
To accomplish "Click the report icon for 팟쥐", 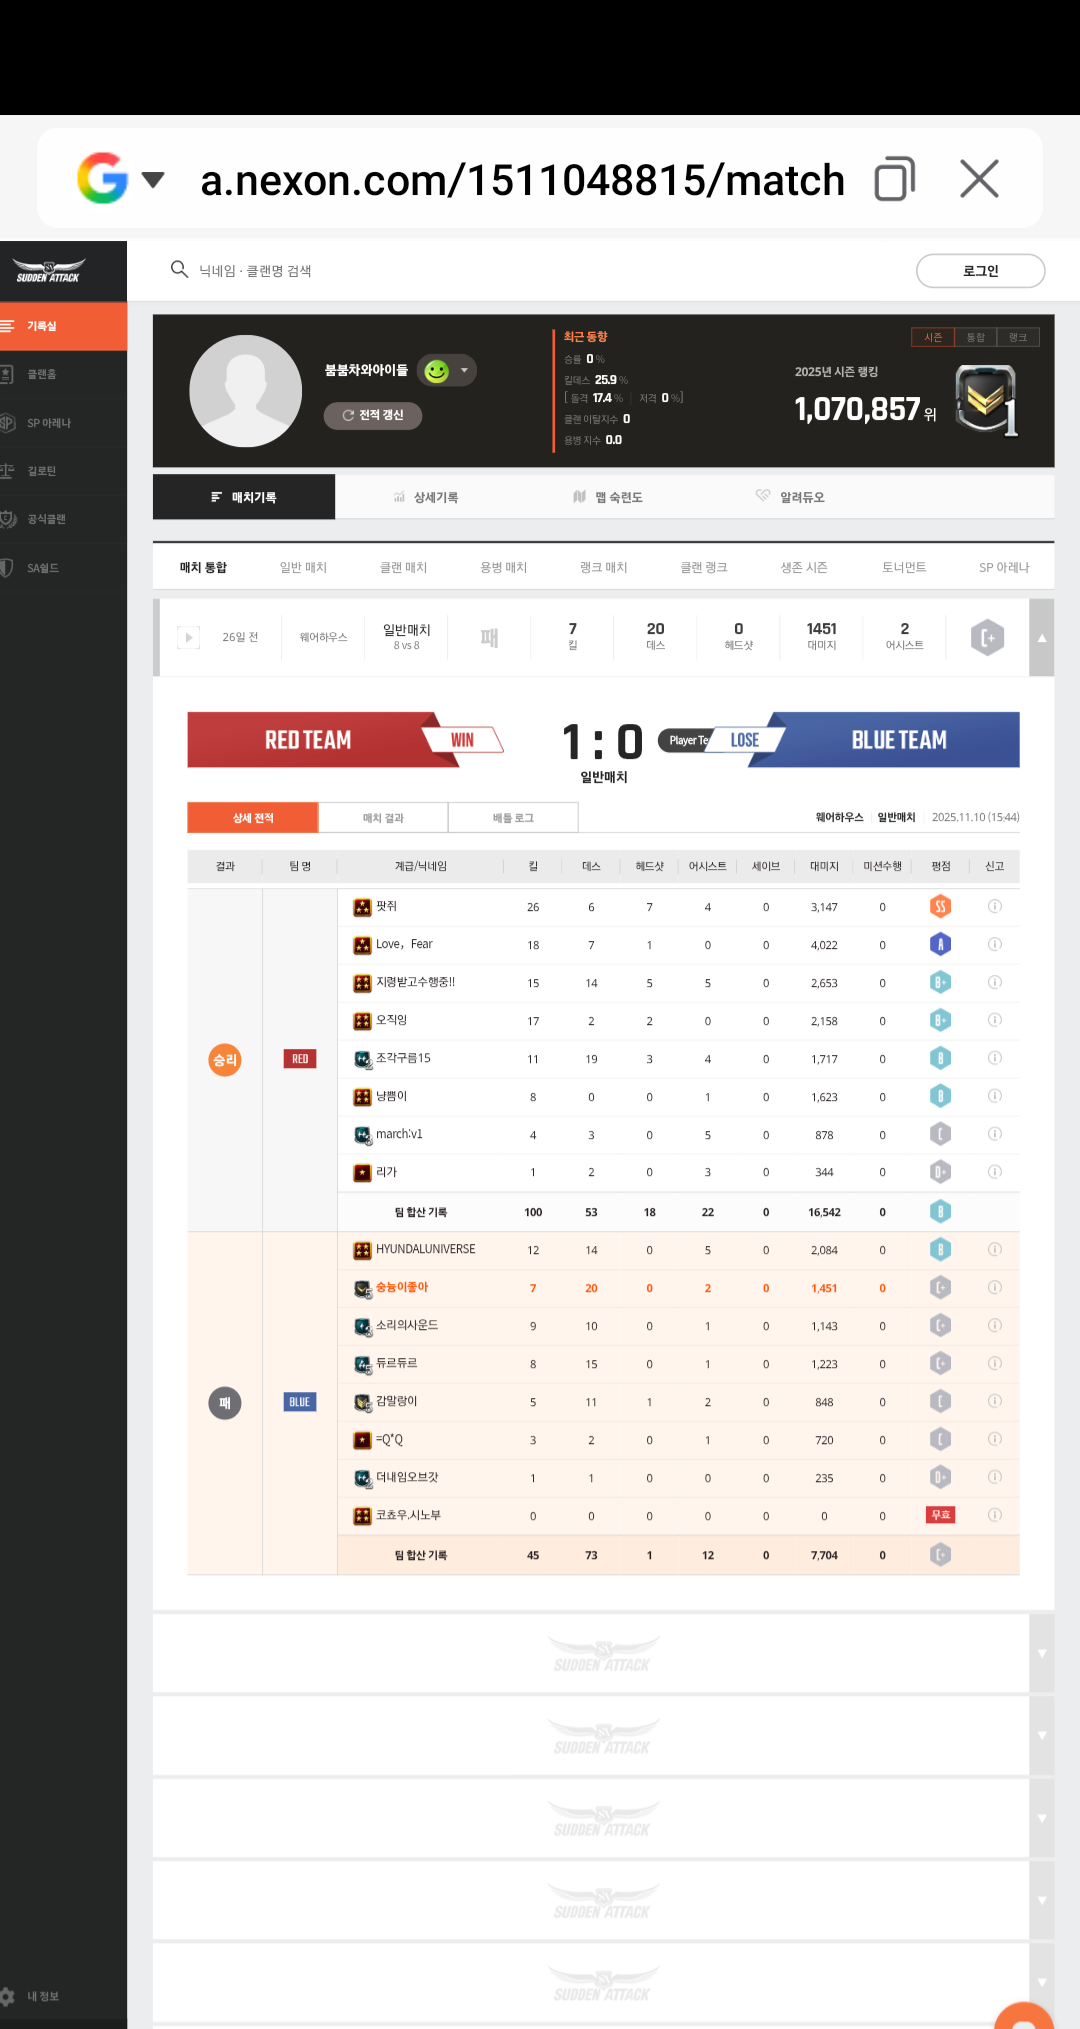I will tap(994, 907).
